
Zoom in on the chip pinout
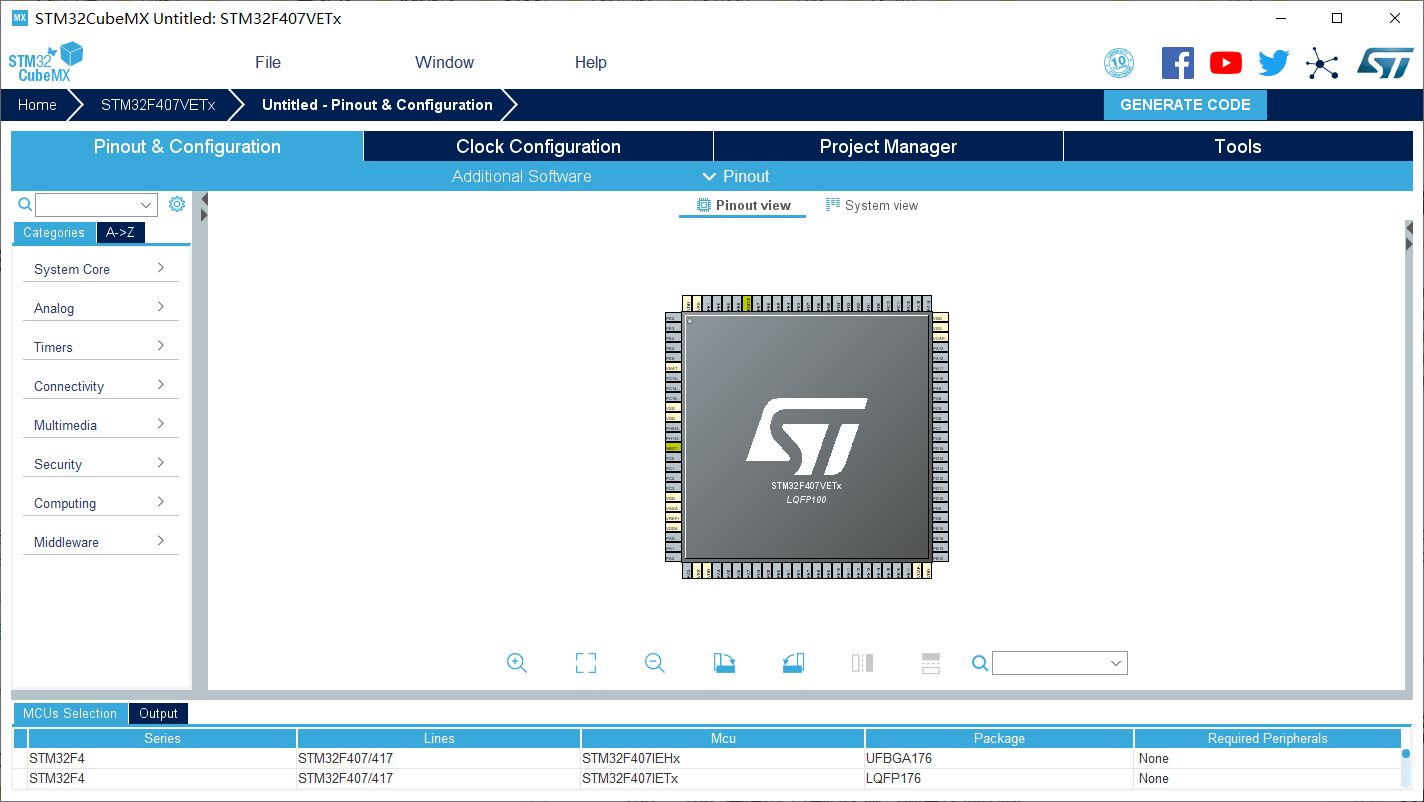[517, 663]
